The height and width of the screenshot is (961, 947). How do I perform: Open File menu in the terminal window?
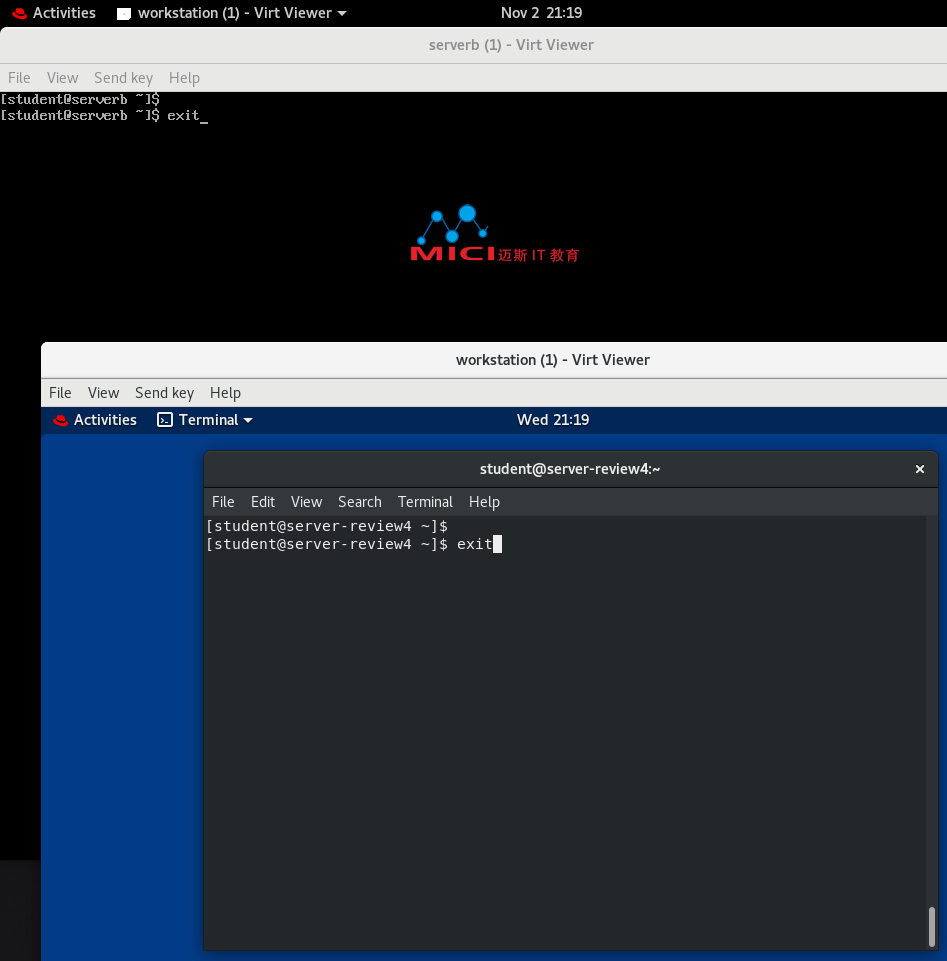coord(223,502)
